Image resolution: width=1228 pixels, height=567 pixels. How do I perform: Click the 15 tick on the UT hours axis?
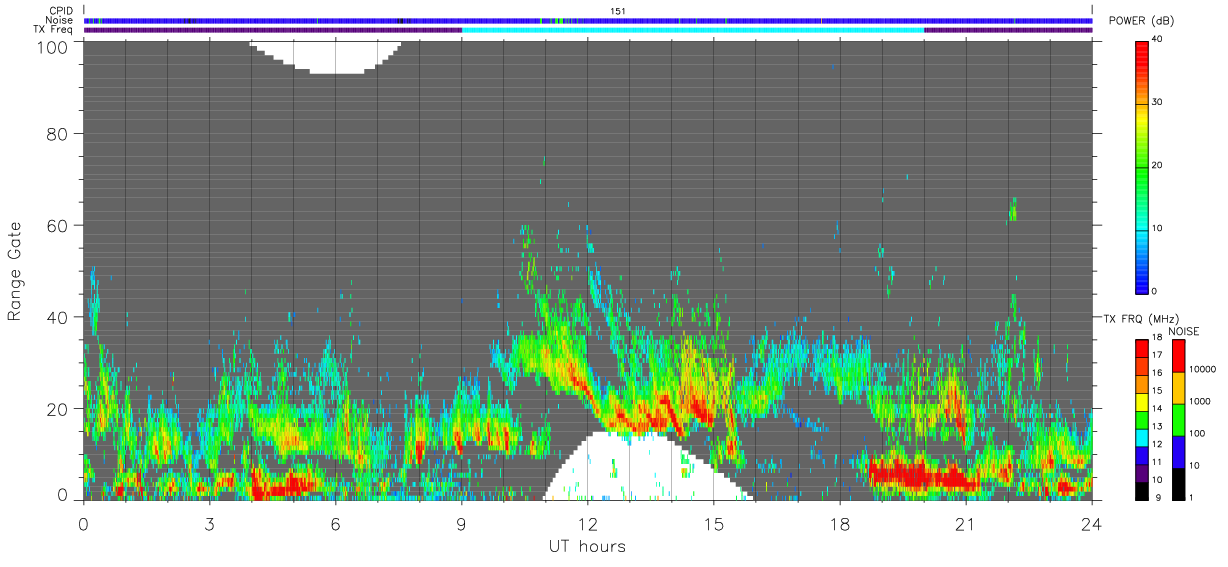(x=714, y=523)
